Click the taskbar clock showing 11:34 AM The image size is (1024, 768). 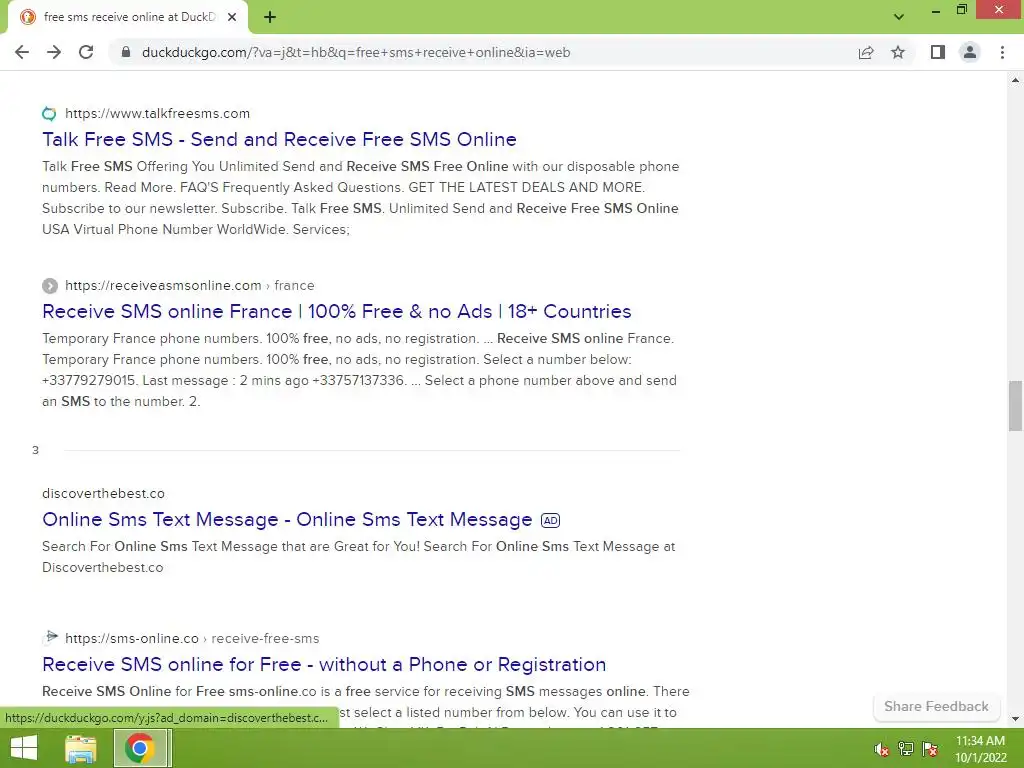pos(980,749)
